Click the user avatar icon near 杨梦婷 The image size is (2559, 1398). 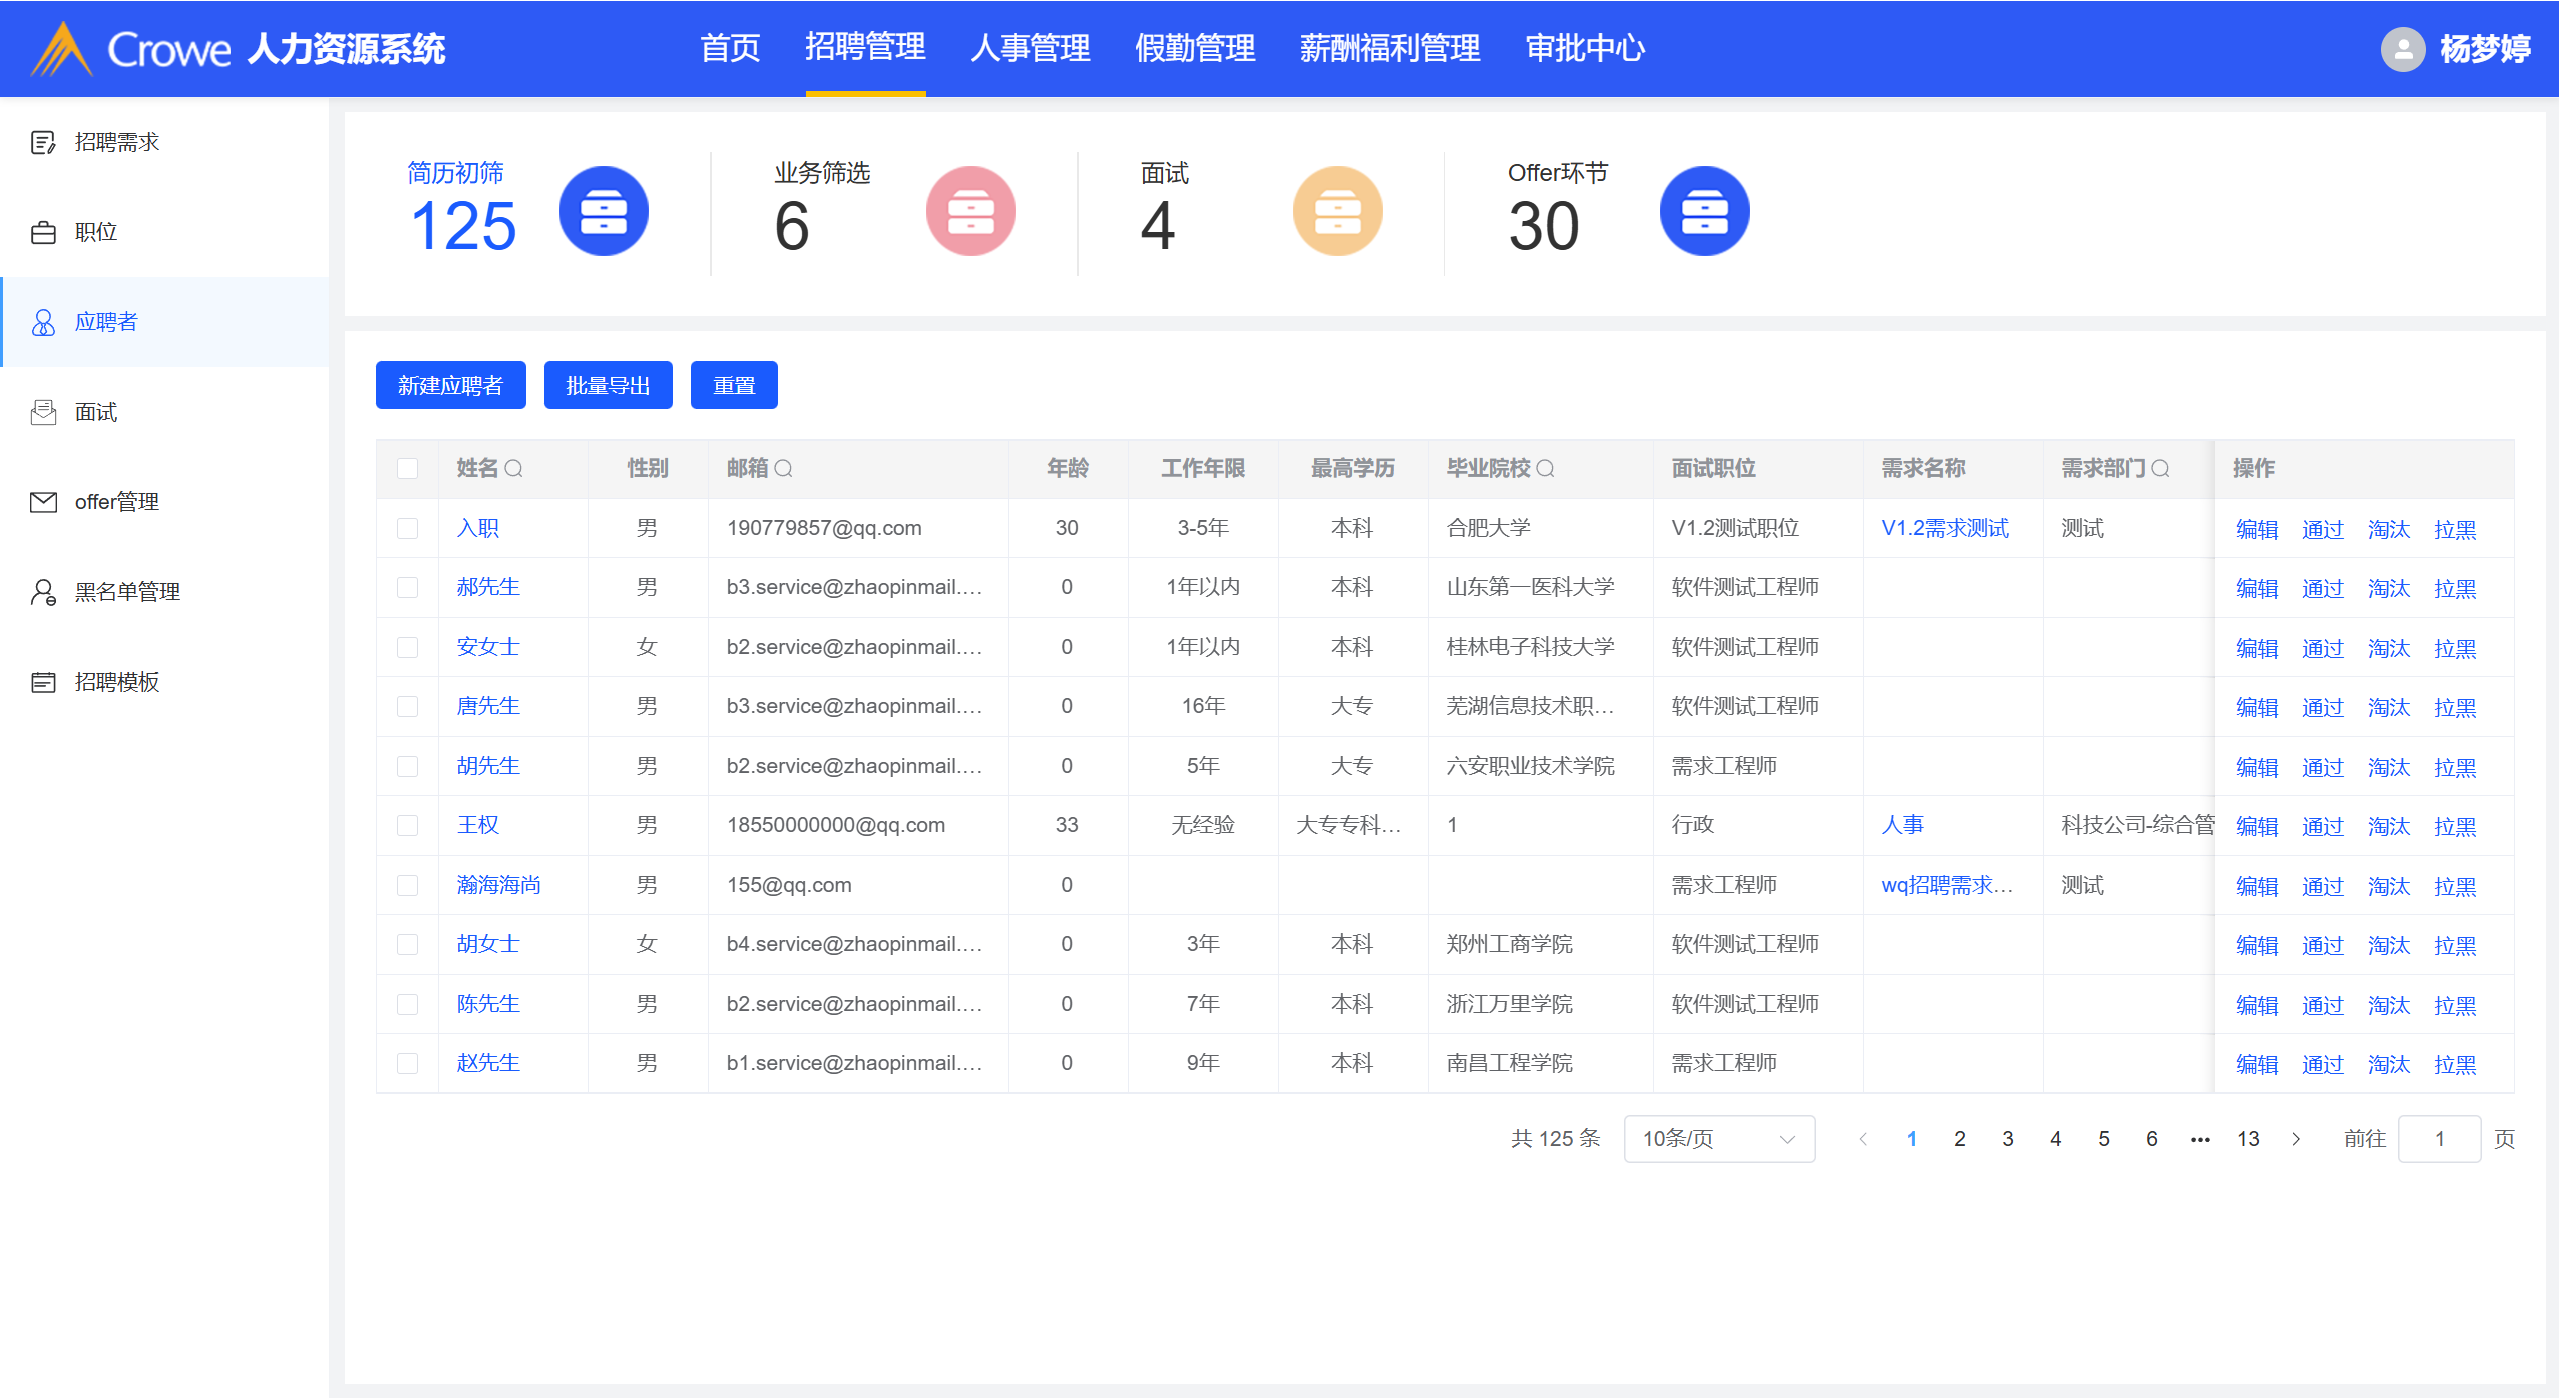(2402, 49)
